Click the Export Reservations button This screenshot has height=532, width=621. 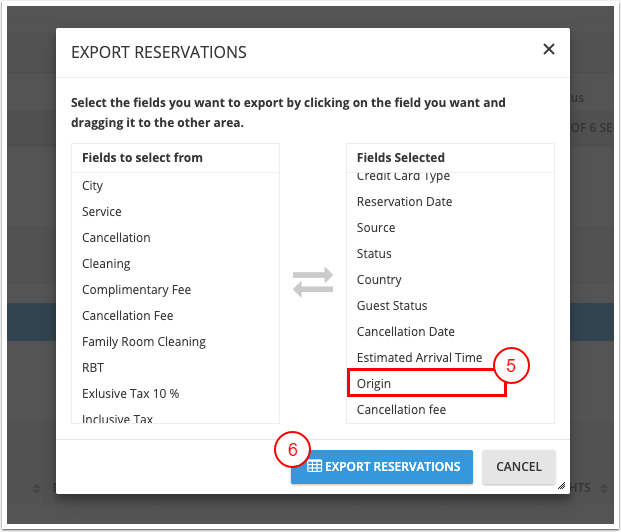382,466
